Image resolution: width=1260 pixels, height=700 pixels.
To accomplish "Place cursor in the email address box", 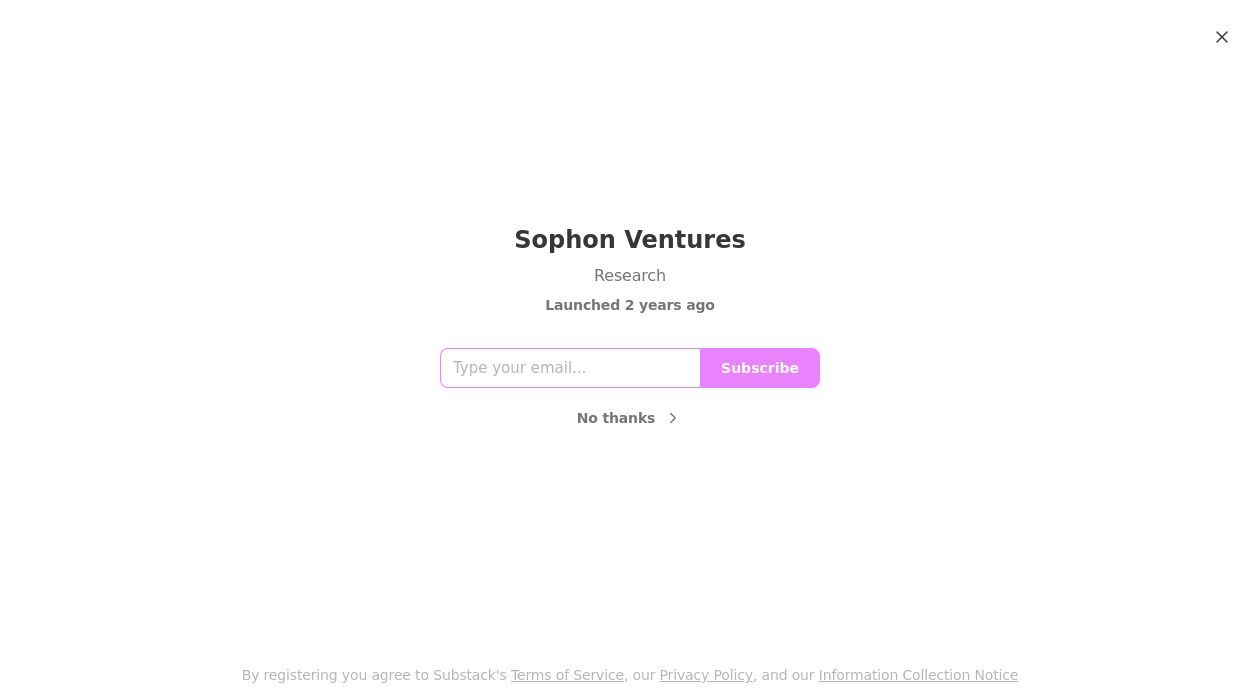I will (570, 368).
